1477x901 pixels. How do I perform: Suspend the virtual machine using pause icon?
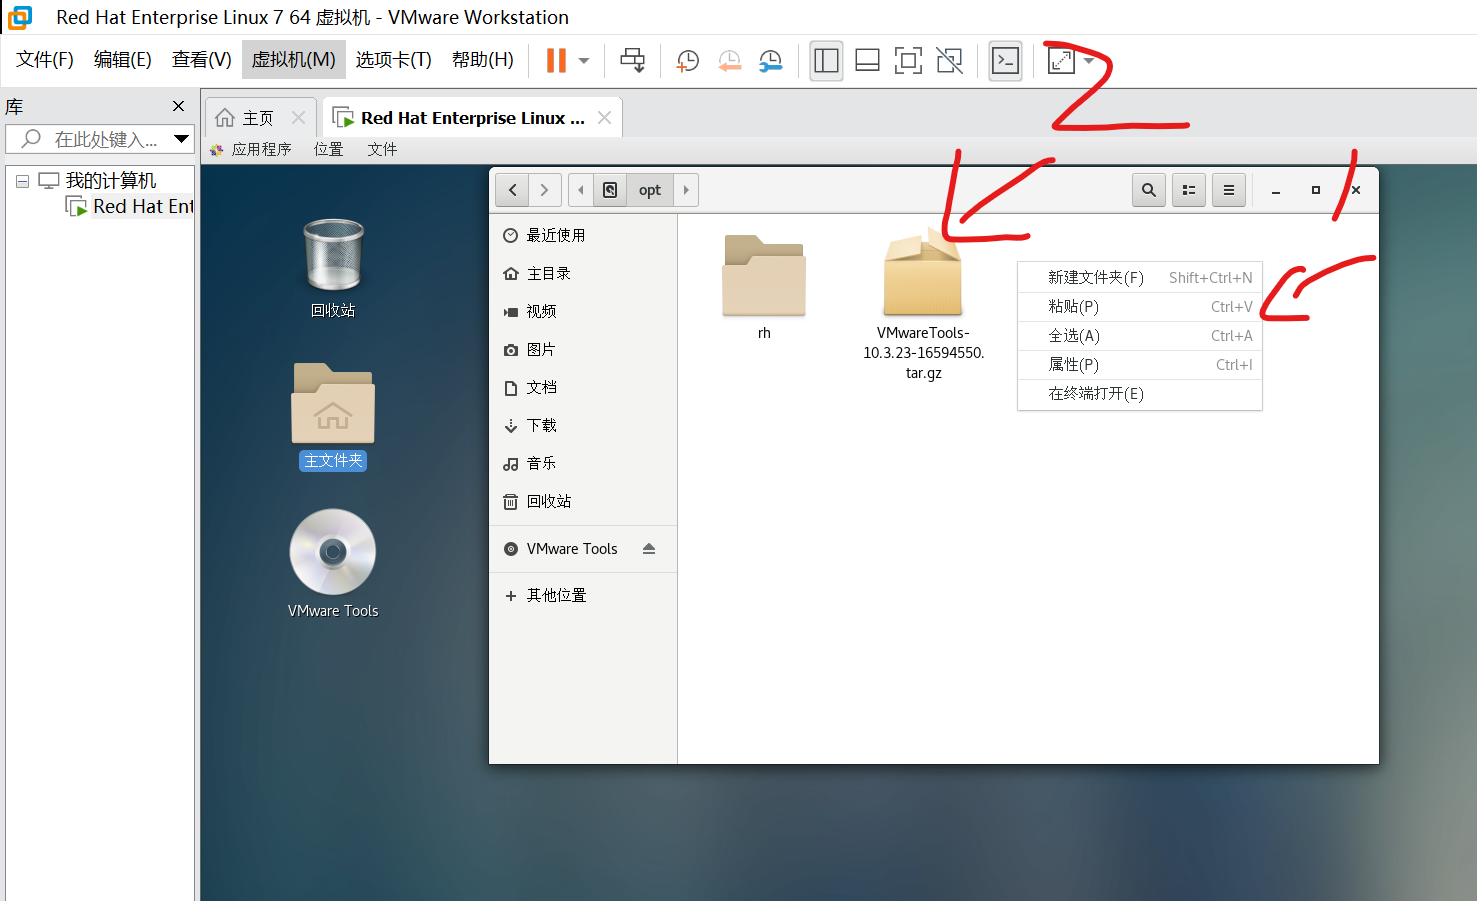556,60
